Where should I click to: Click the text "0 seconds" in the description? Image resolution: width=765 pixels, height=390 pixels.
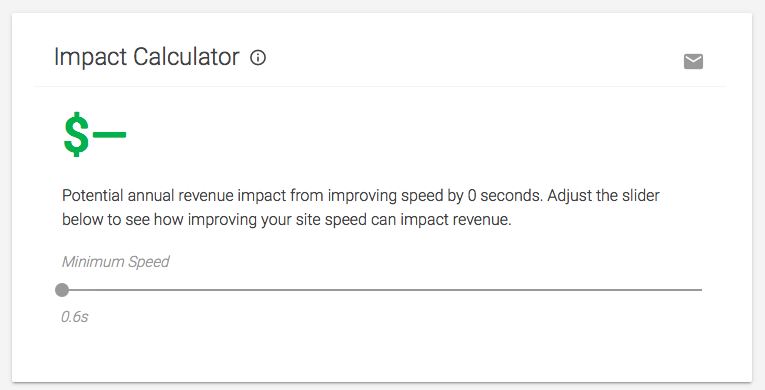coord(505,196)
